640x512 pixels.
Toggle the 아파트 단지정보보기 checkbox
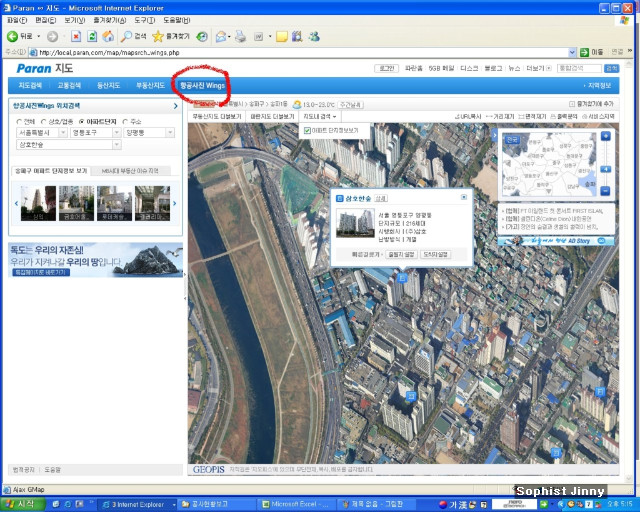[307, 131]
